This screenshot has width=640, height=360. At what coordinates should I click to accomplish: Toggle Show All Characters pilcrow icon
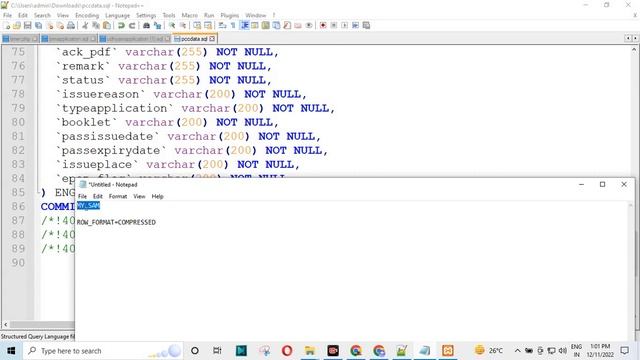click(233, 25)
